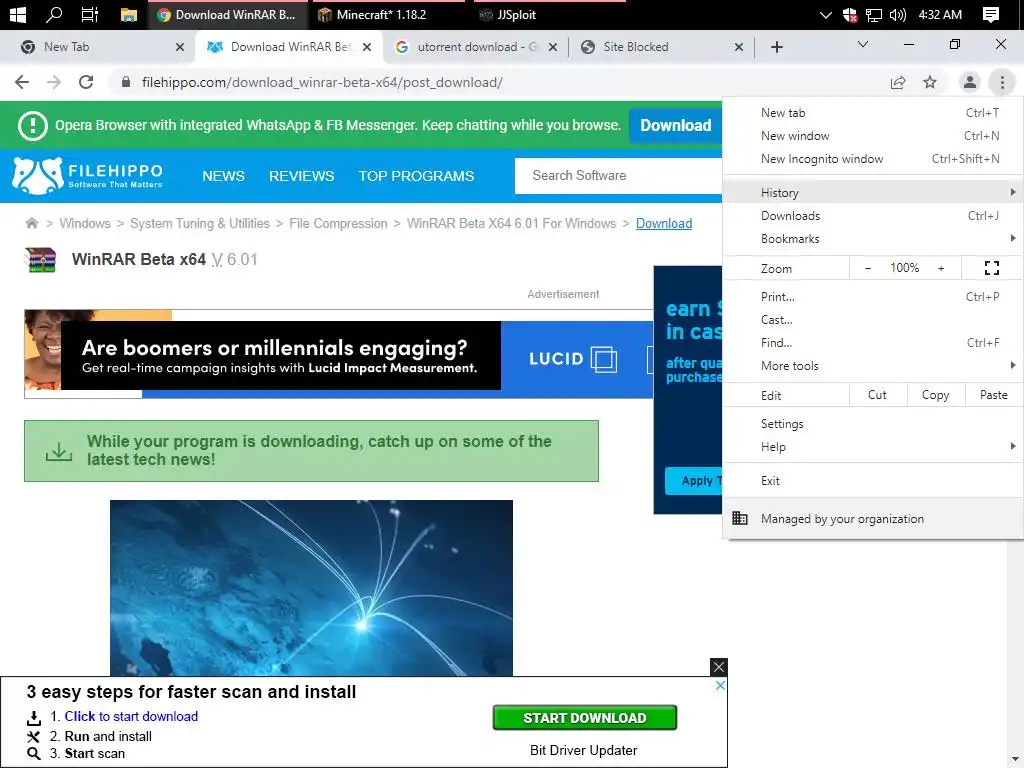Click the taskbar search magnifier
This screenshot has width=1024, height=768.
(54, 14)
